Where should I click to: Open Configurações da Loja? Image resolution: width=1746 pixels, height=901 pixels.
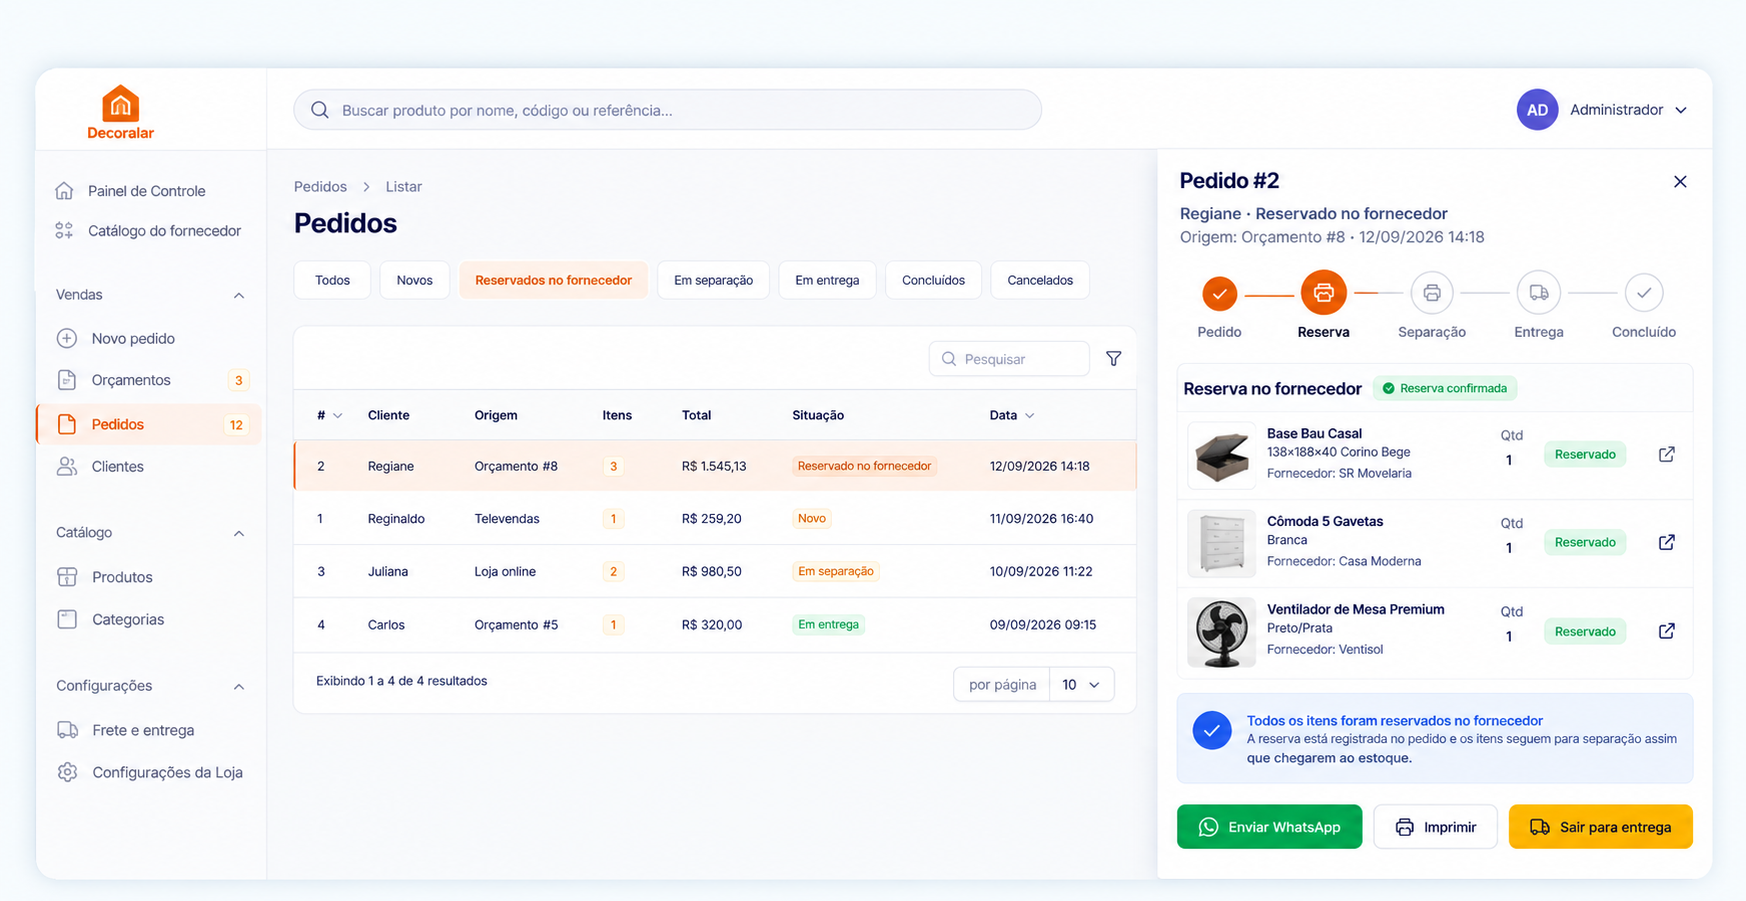(x=148, y=772)
